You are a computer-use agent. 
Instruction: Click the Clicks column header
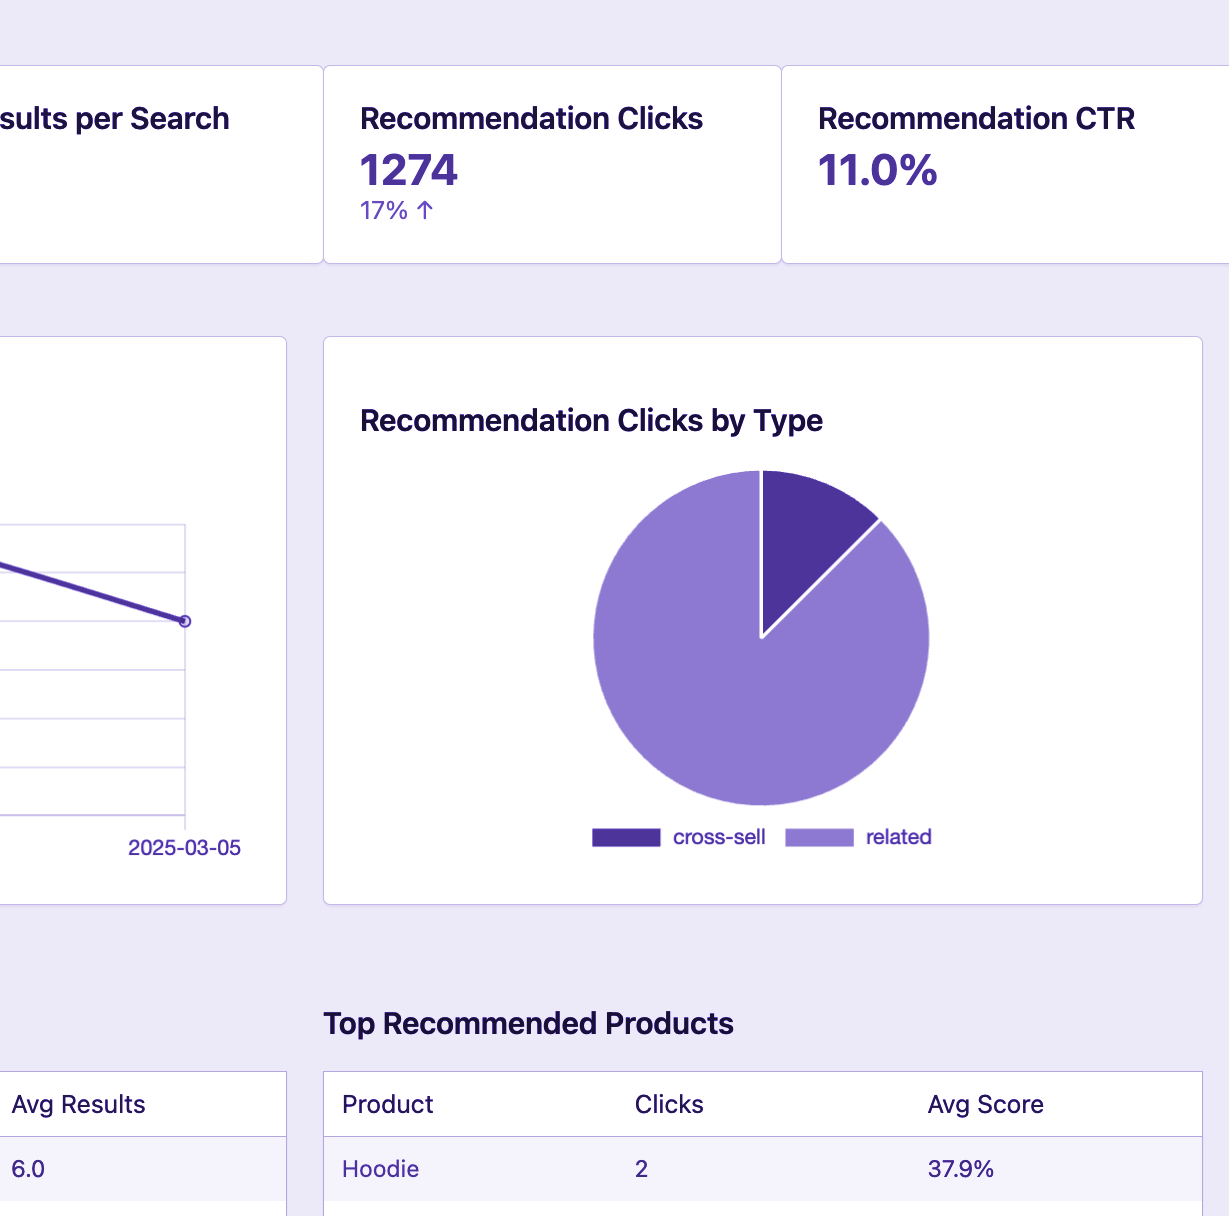(669, 1104)
